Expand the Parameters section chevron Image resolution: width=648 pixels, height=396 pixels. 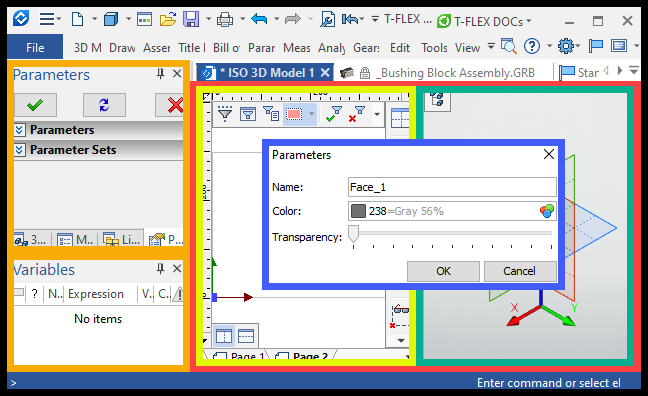pos(19,130)
